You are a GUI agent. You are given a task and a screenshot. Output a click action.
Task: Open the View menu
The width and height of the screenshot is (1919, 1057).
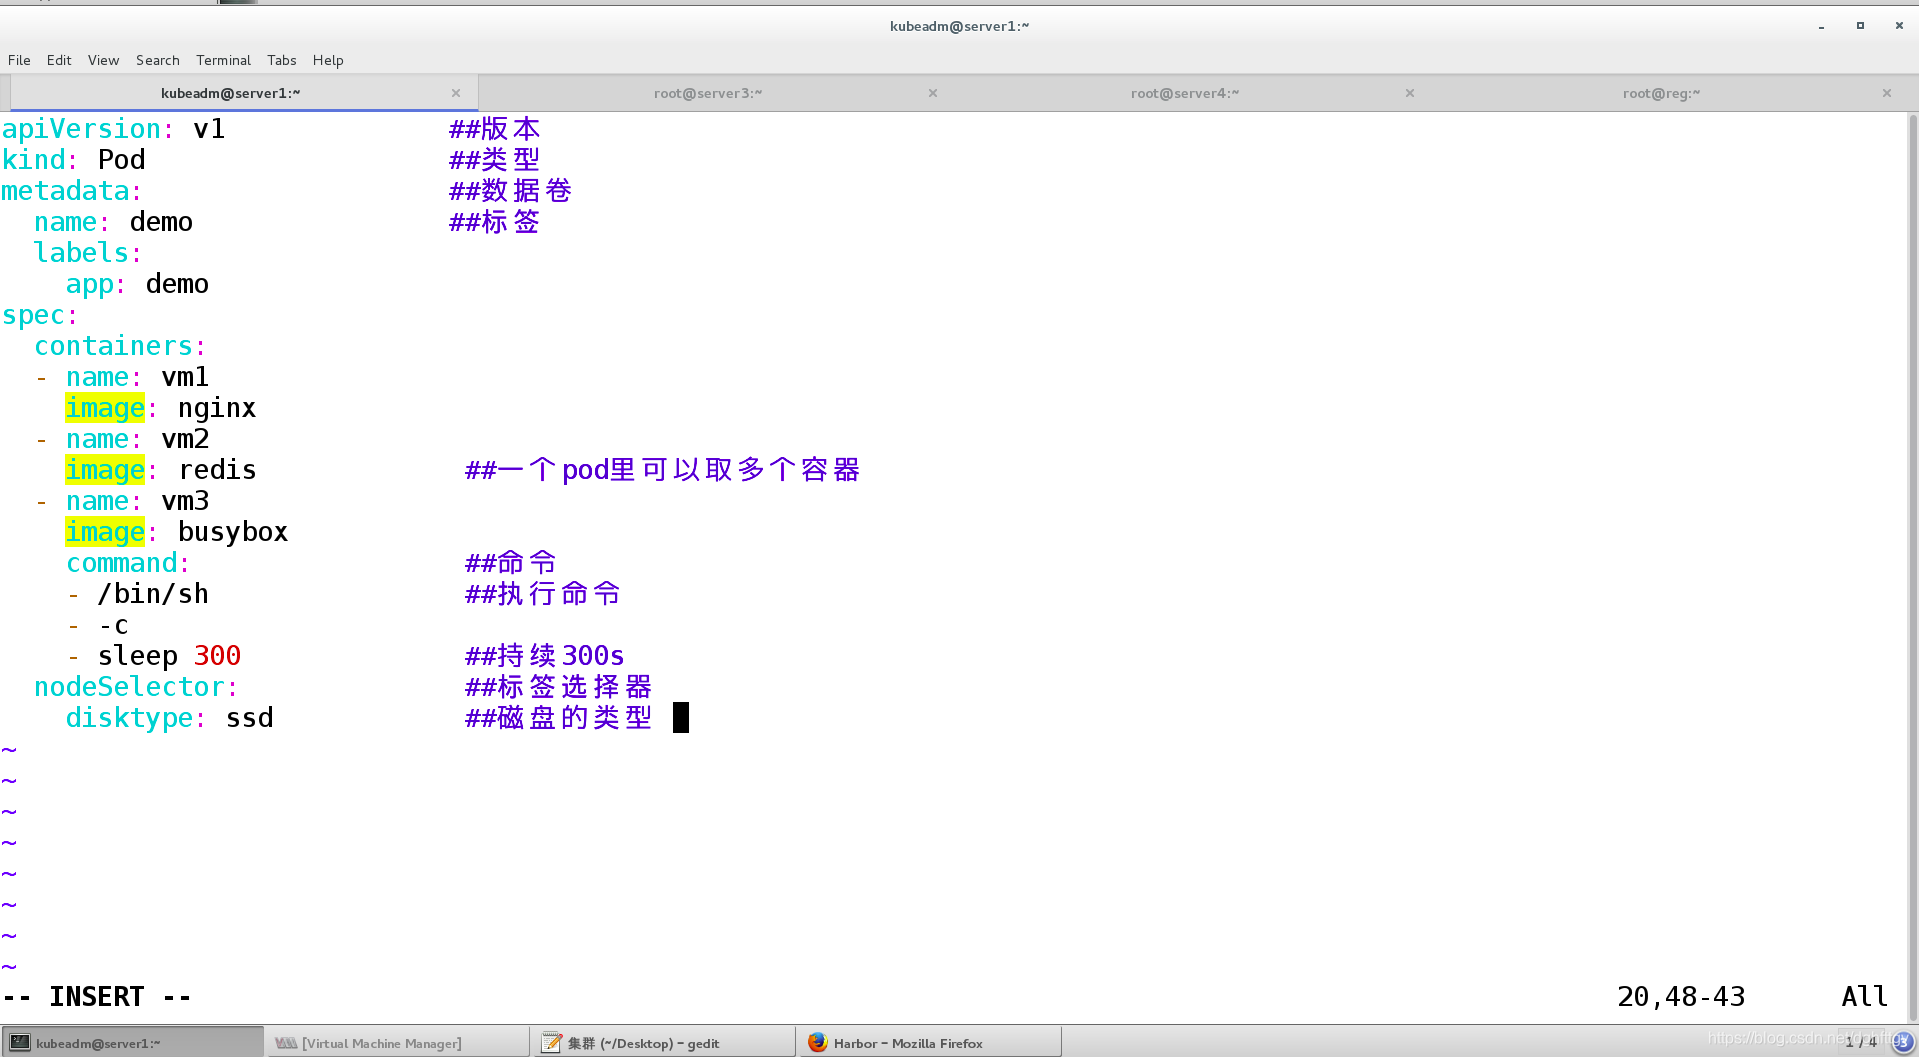pos(103,60)
